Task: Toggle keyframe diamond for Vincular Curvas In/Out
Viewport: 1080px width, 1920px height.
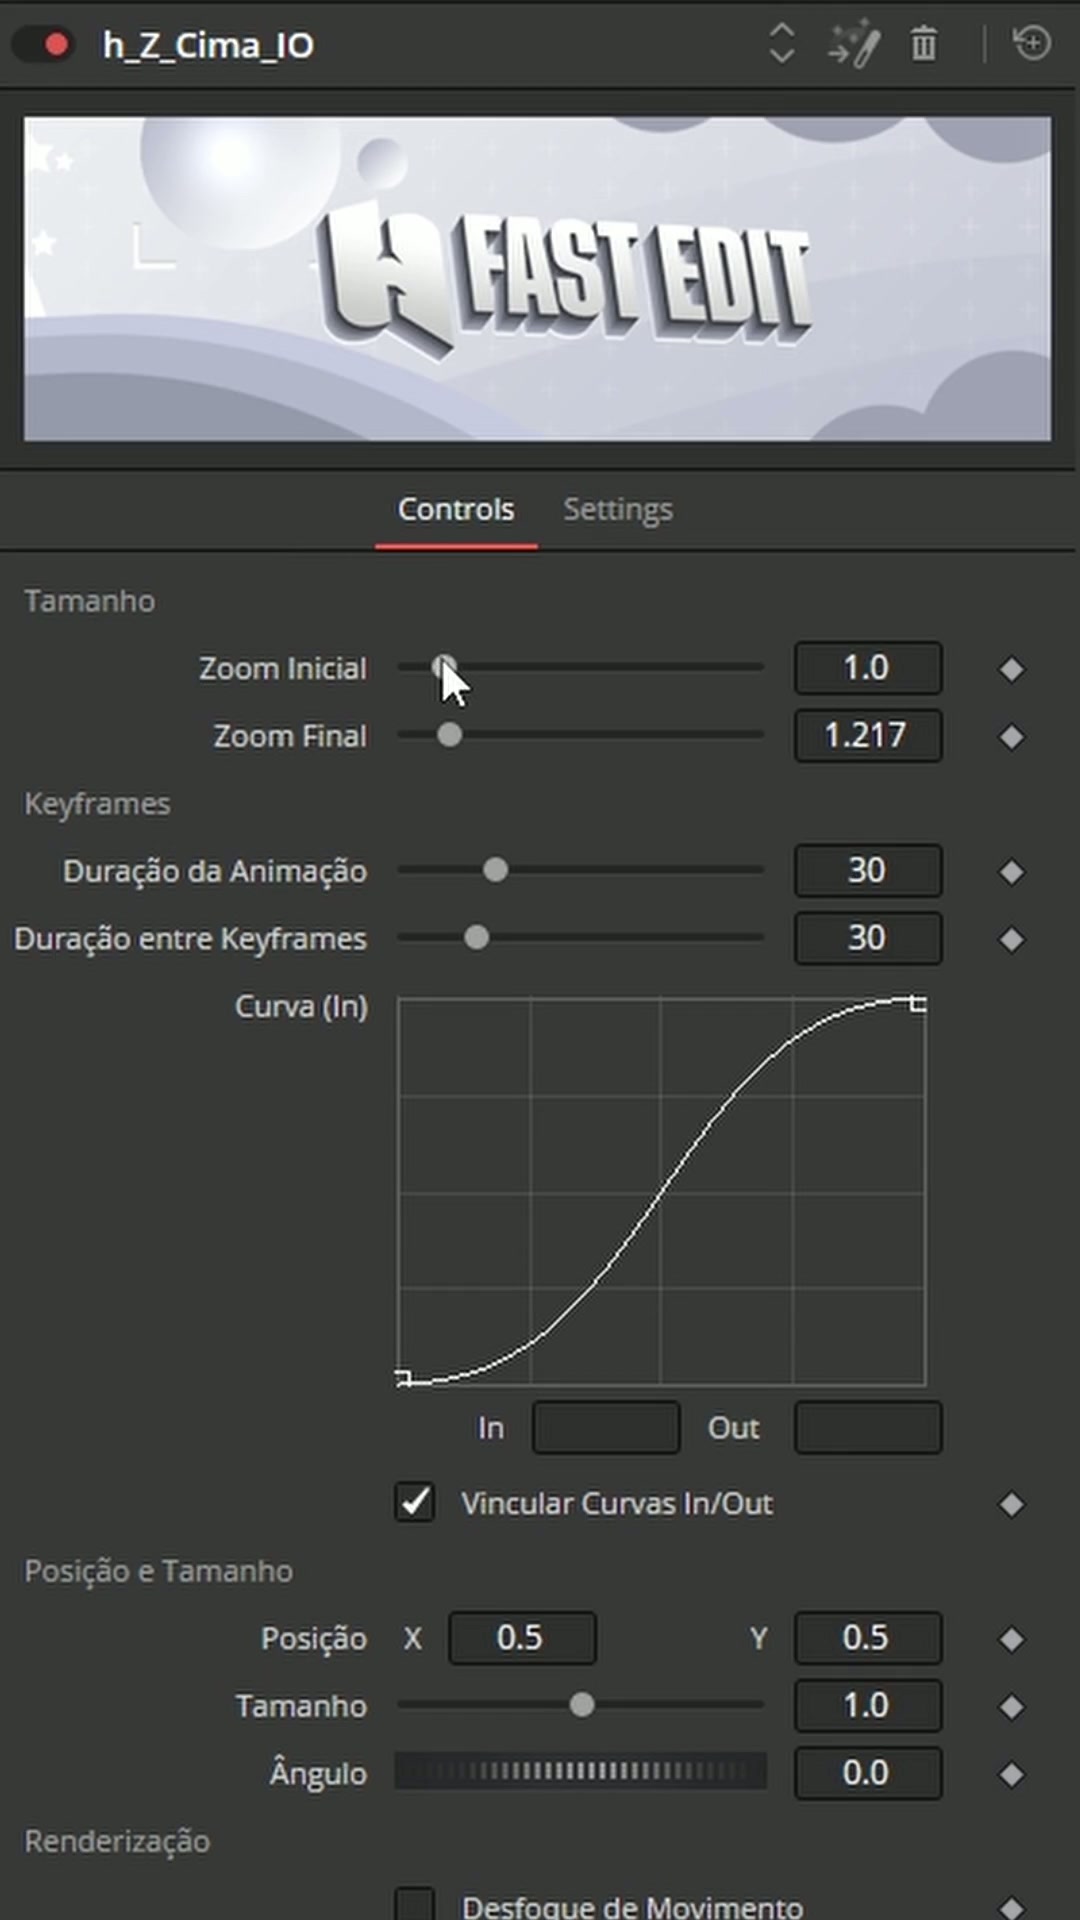Action: [1012, 1504]
